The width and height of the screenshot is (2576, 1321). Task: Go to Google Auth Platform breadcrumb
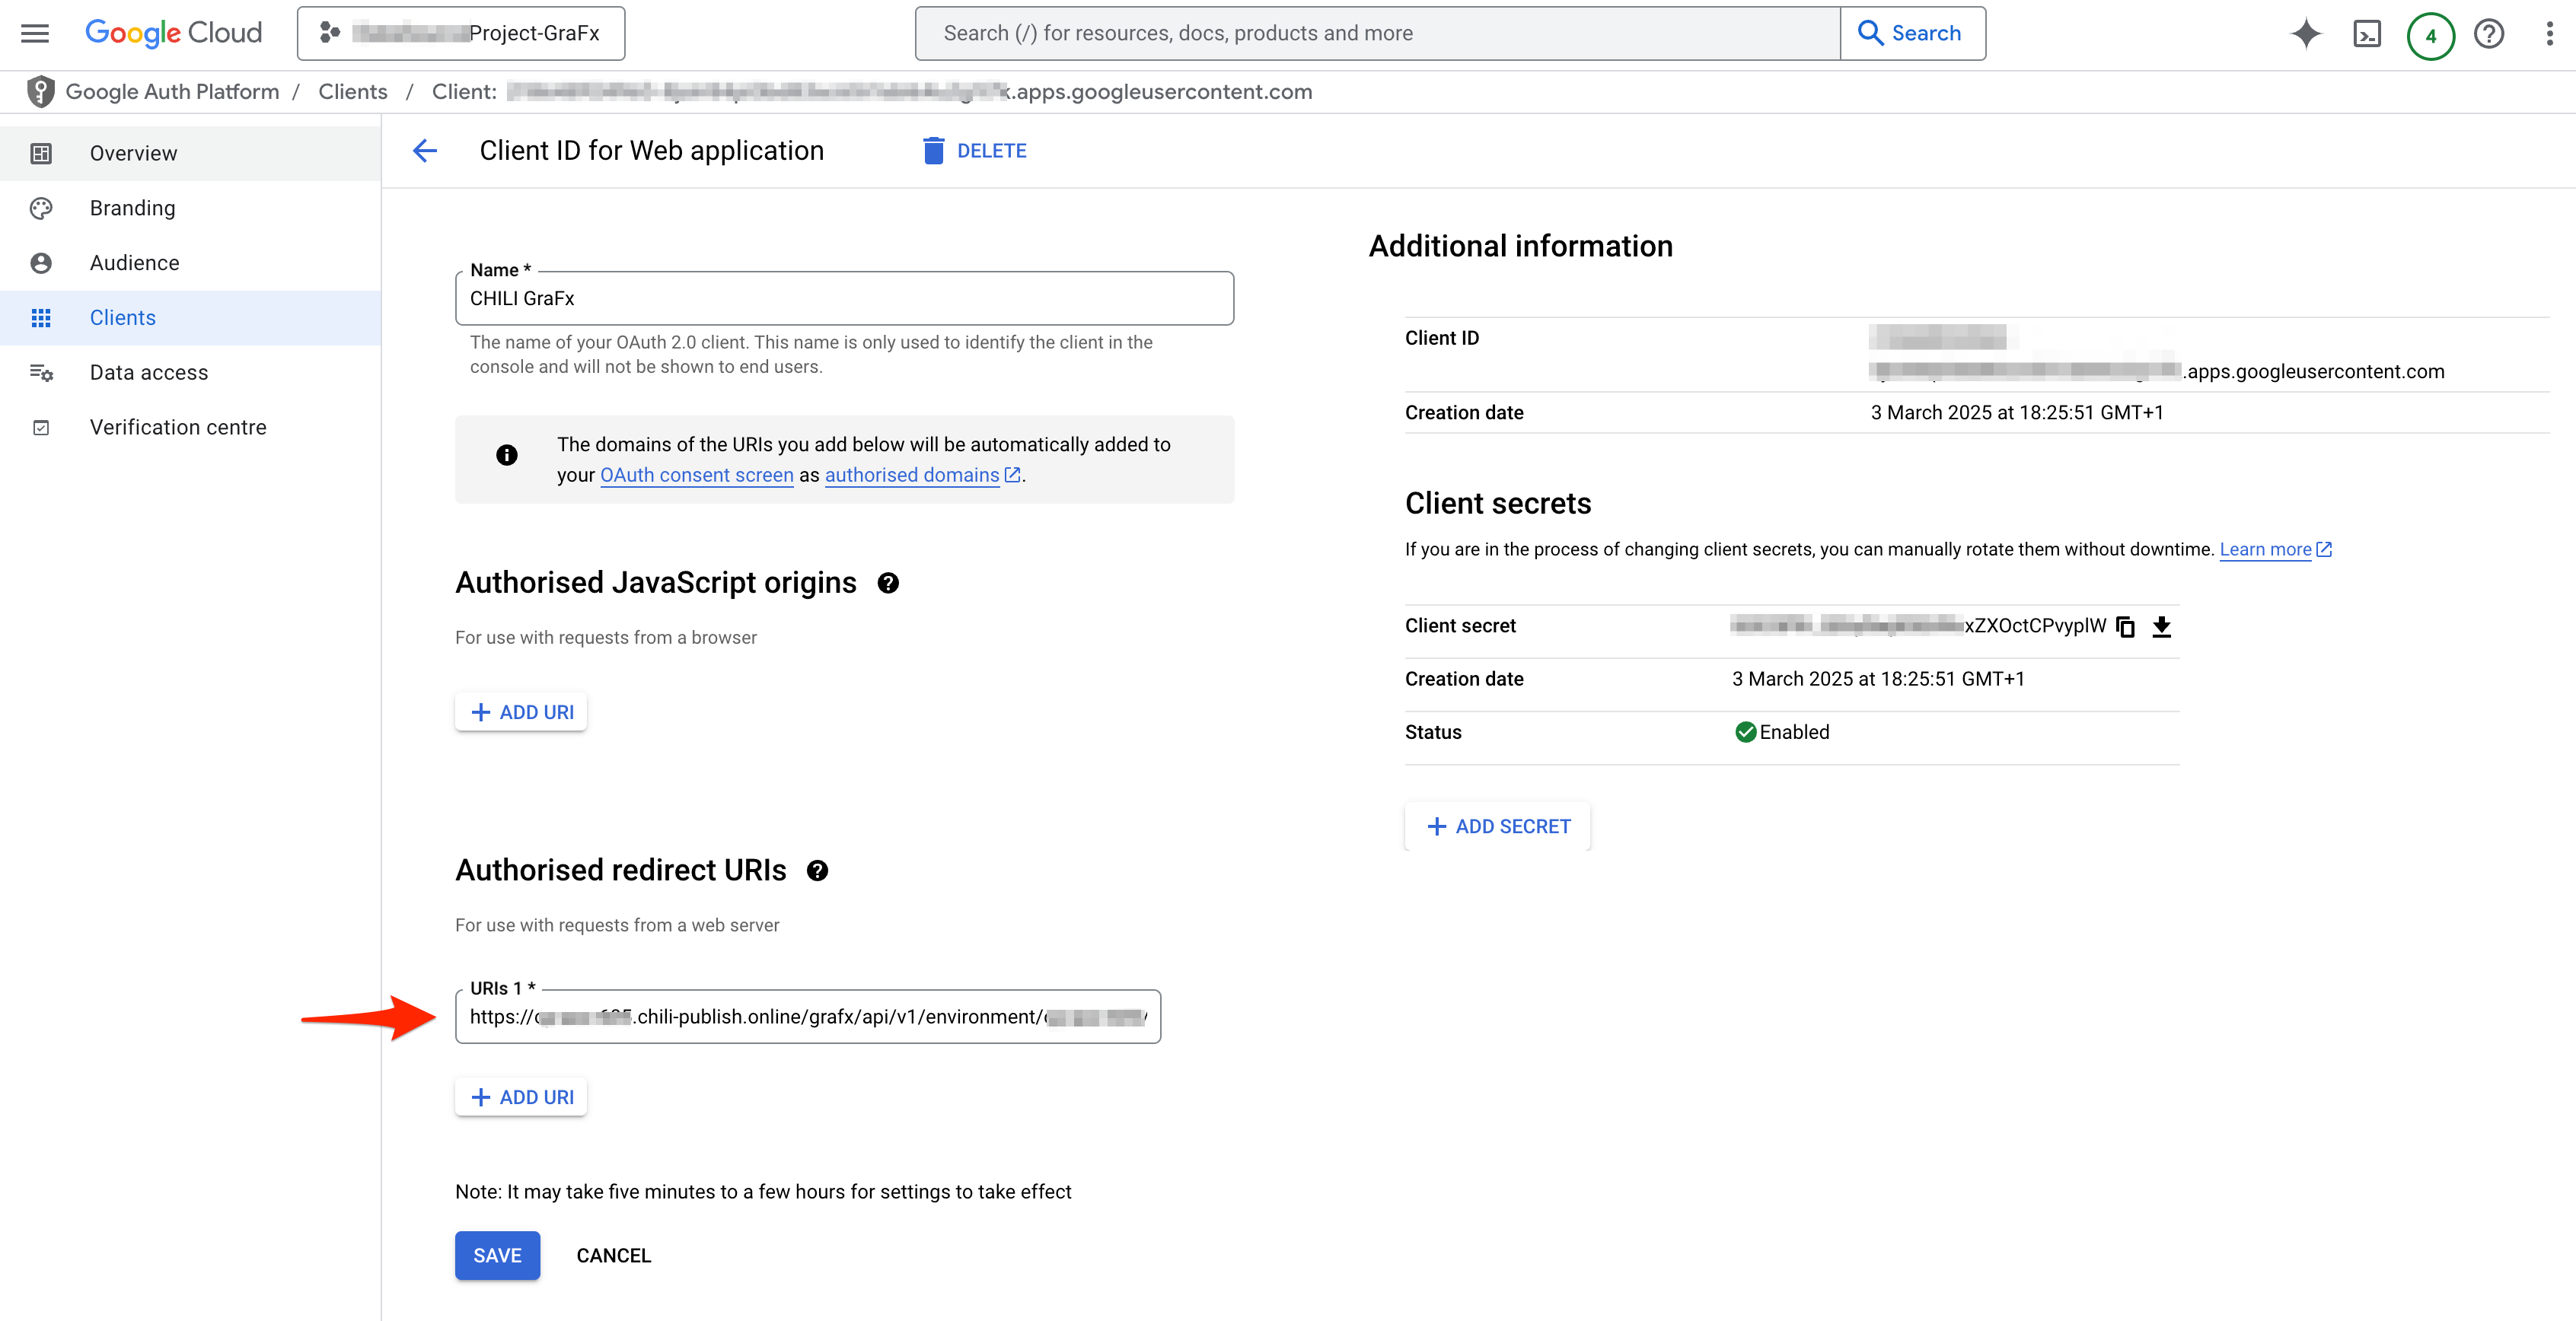(172, 91)
